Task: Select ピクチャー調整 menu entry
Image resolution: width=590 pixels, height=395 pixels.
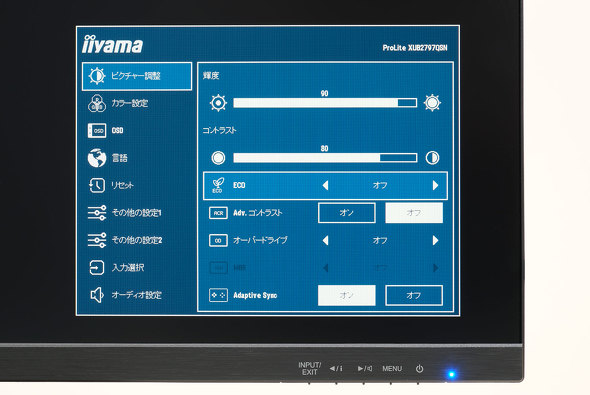Action: click(x=137, y=76)
